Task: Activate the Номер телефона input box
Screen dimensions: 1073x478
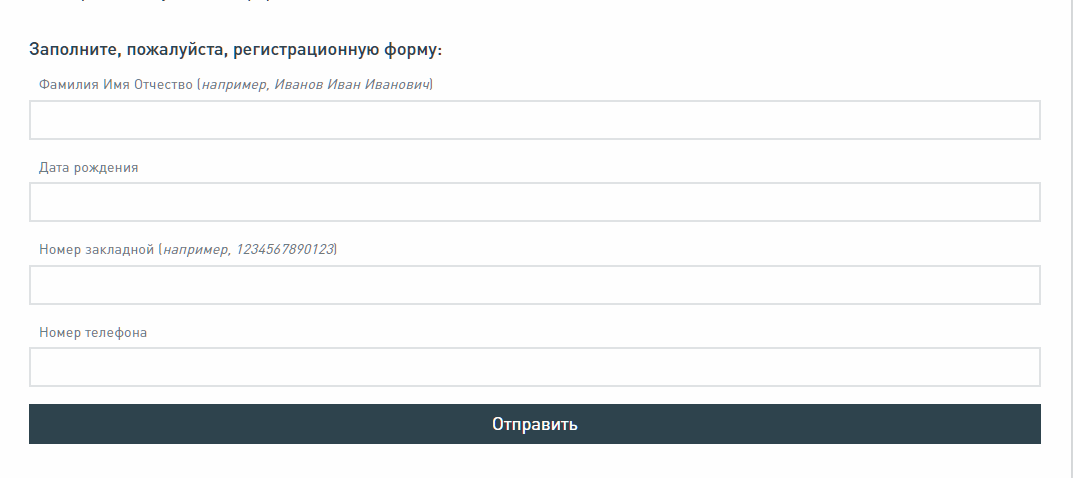Action: pos(534,367)
